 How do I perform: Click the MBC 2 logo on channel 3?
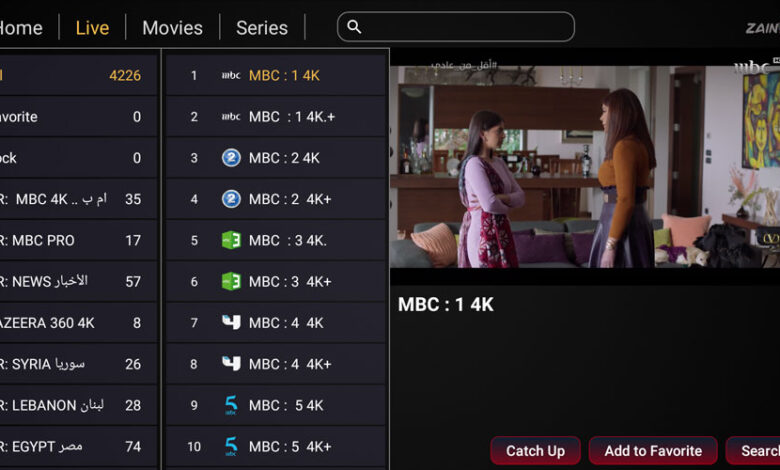(231, 158)
